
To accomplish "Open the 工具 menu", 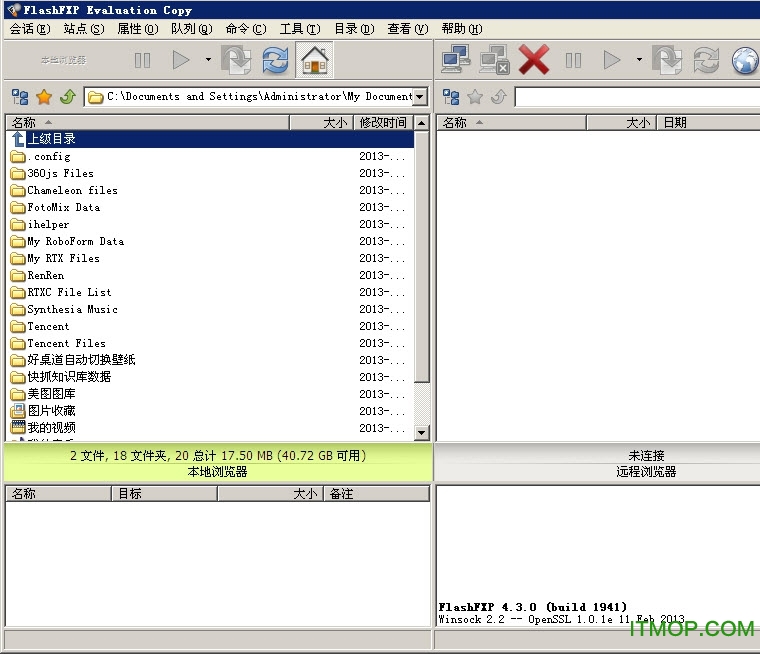I will coord(300,29).
